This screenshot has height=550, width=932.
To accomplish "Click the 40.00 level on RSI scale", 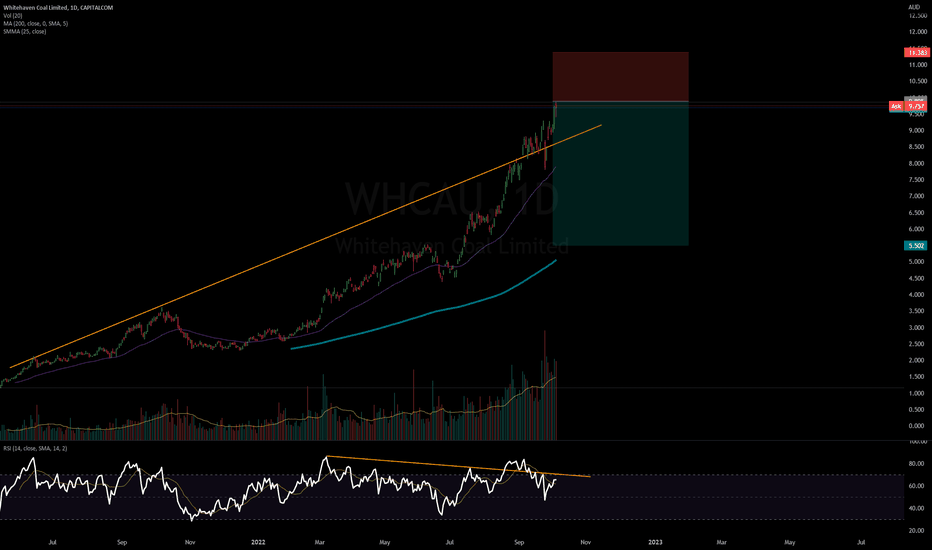I will pos(916,508).
